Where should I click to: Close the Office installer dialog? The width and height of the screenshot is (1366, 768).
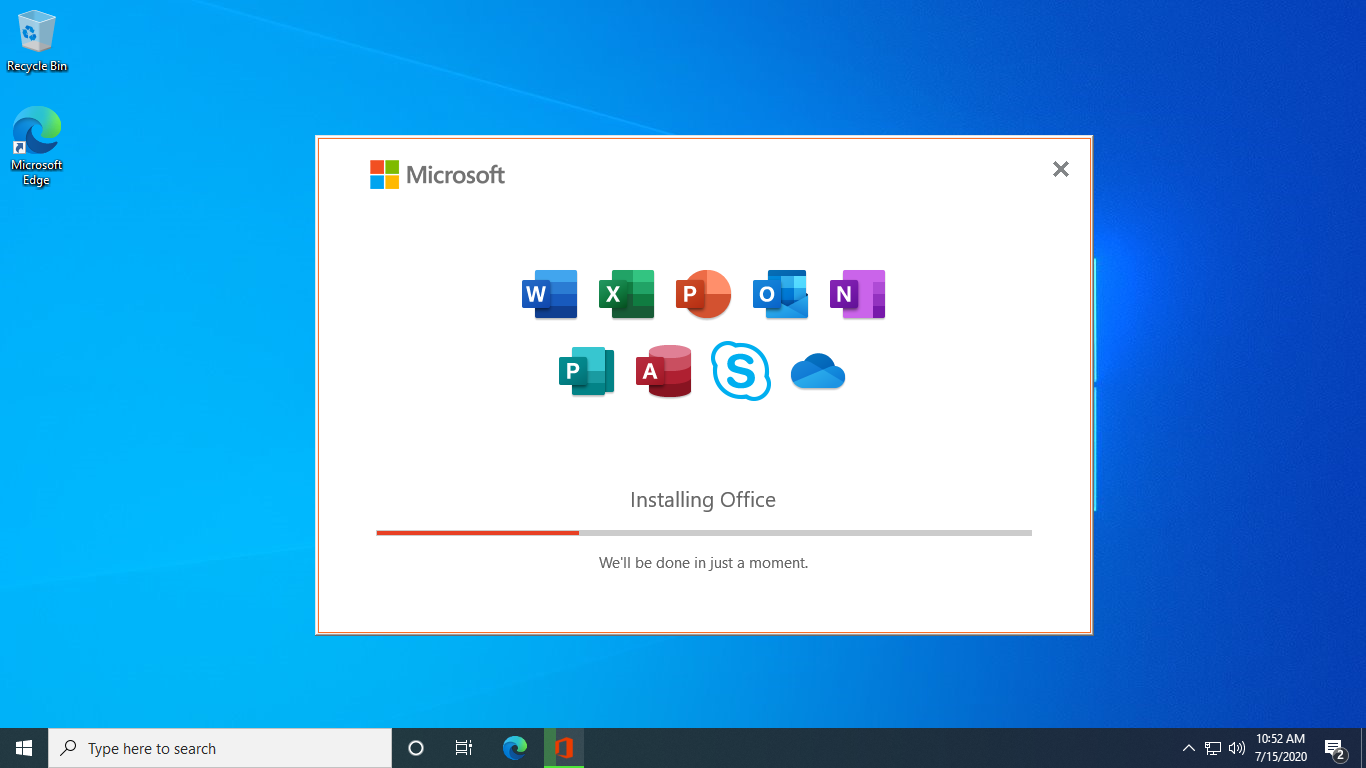(x=1061, y=169)
